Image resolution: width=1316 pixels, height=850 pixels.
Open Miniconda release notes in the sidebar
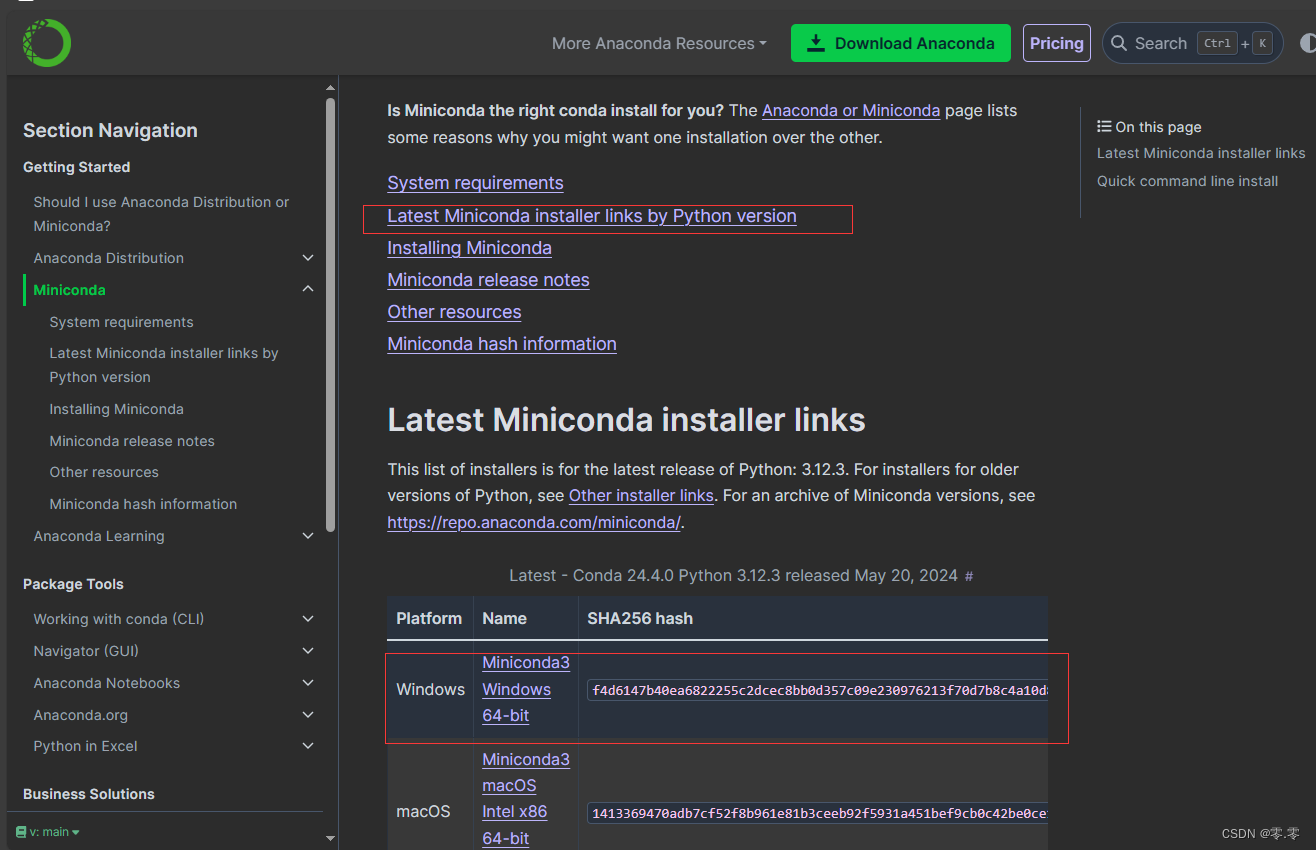click(x=132, y=441)
